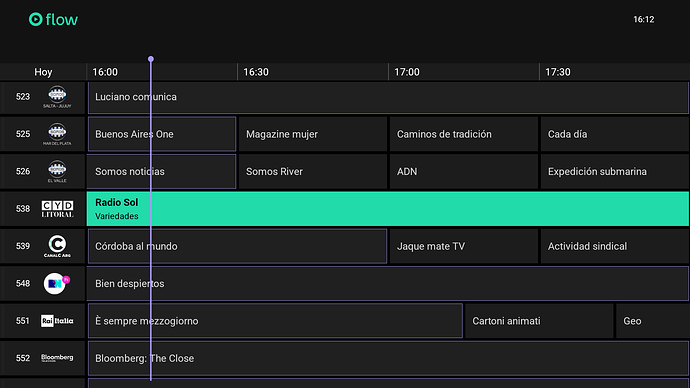The width and height of the screenshot is (690, 388).
Task: Open the Jaque mate TV program
Action: click(x=464, y=246)
